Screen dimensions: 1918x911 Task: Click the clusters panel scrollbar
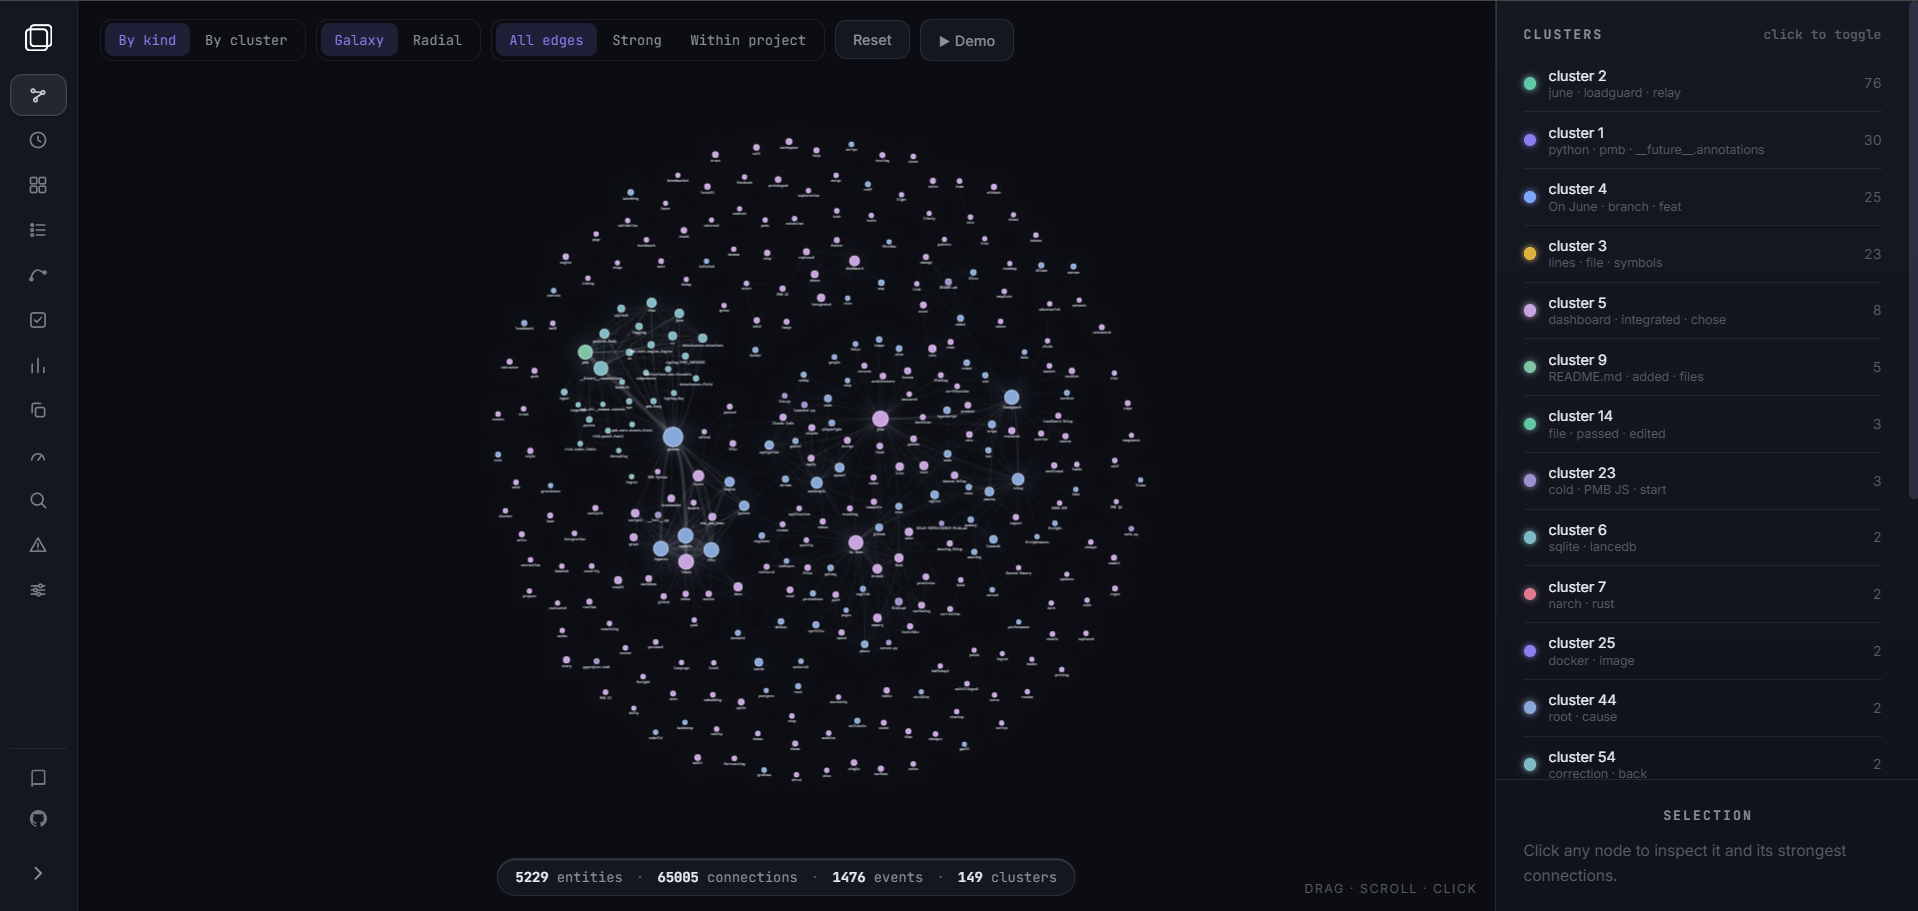pyautogui.click(x=1912, y=250)
